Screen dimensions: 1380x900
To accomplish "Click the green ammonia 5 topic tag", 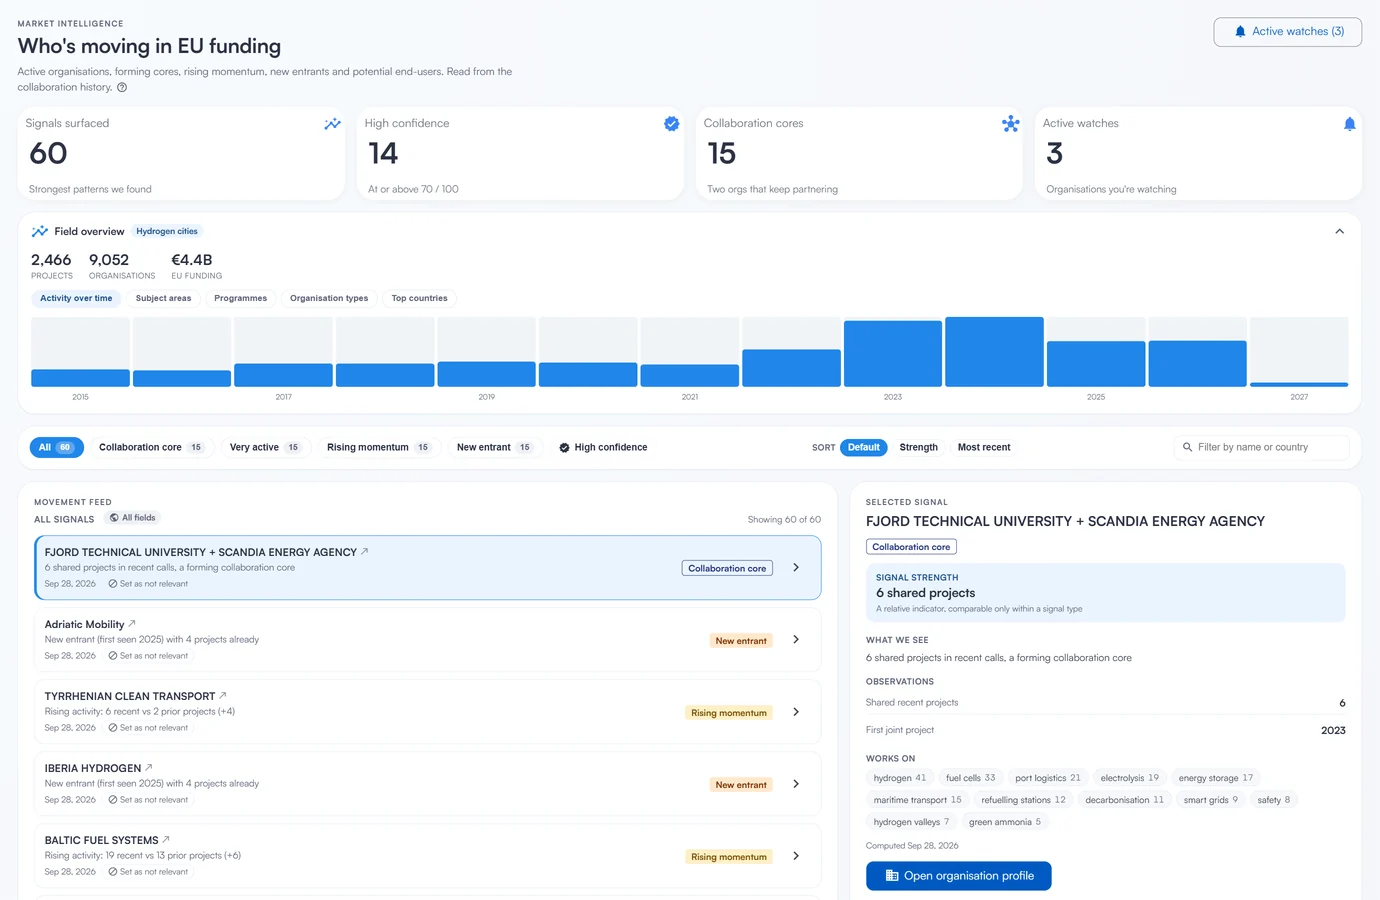I will (1005, 822).
